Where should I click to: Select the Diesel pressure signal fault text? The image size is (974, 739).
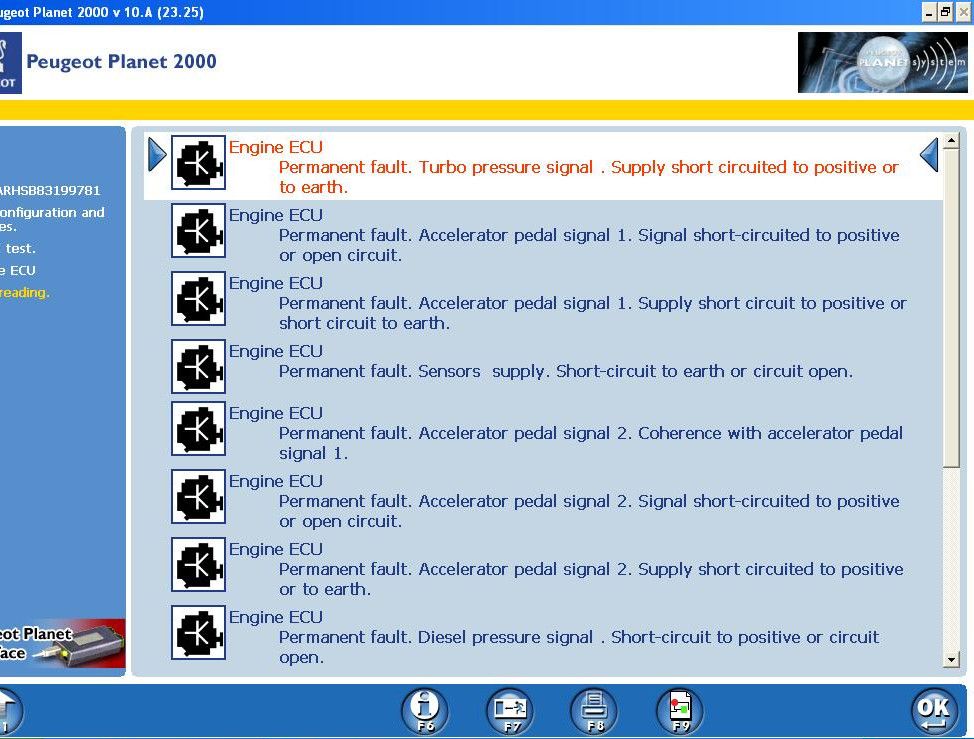(579, 647)
